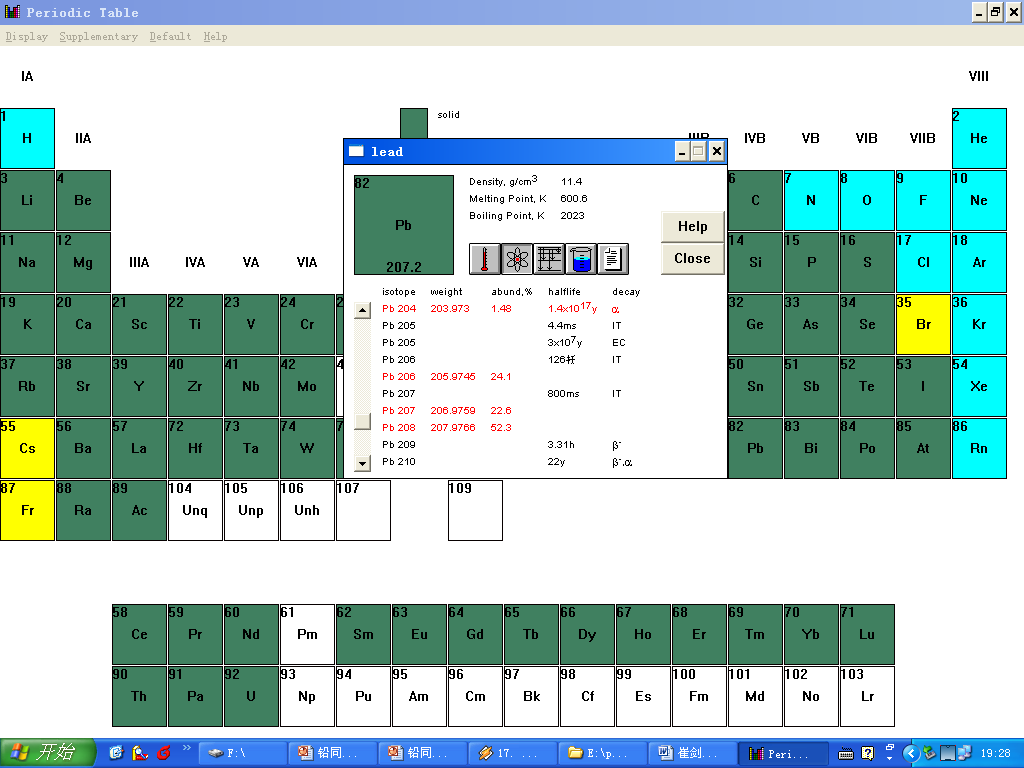
Task: Select Nitrogen element cell
Action: [x=811, y=200]
